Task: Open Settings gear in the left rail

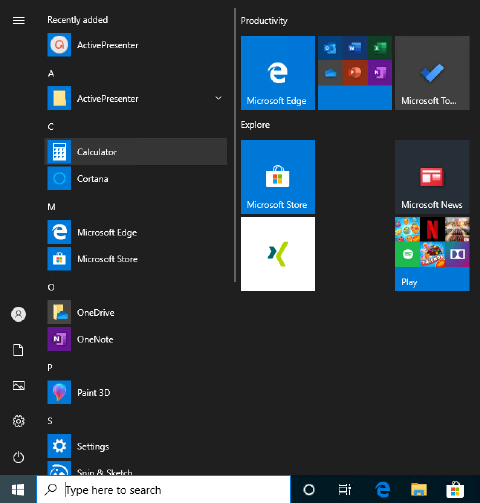Action: pyautogui.click(x=19, y=421)
